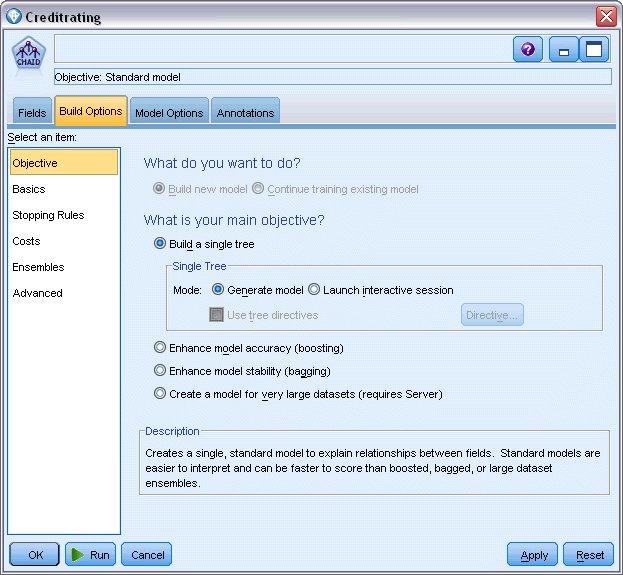Screen dimensions: 623x575
Task: Click the OK button
Action: click(35, 554)
